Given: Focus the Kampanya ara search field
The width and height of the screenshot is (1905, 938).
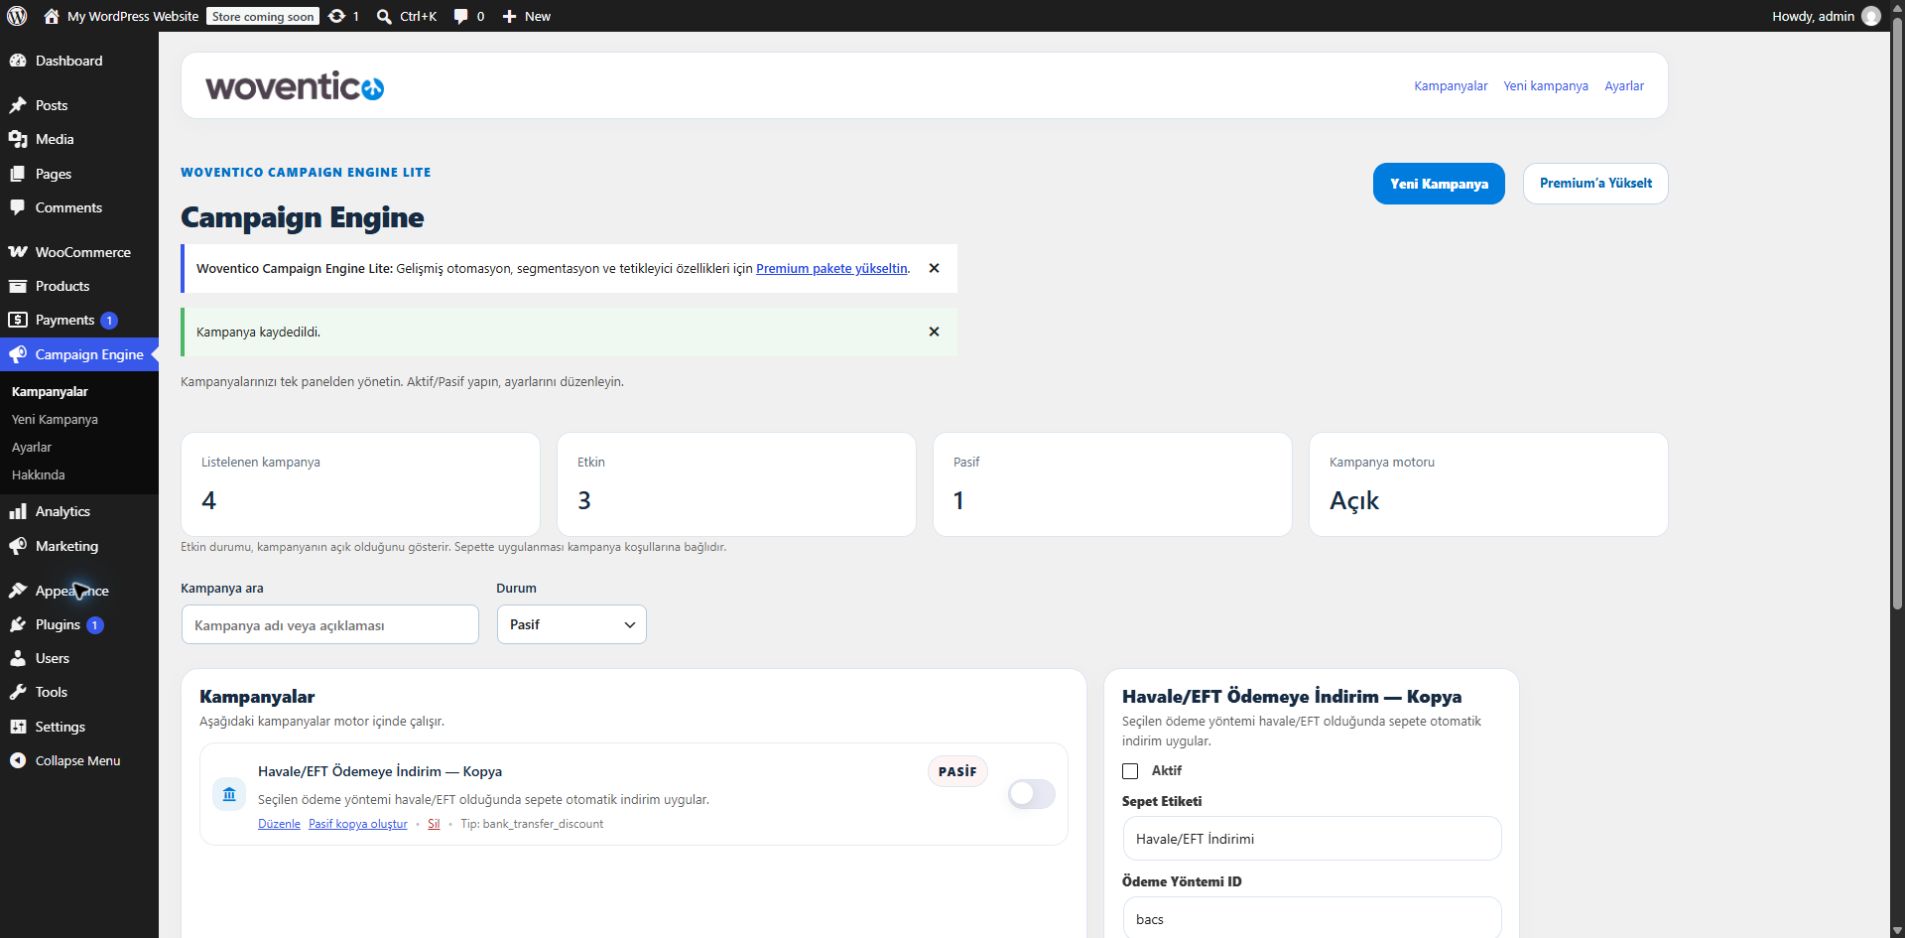Looking at the screenshot, I should tap(330, 625).
